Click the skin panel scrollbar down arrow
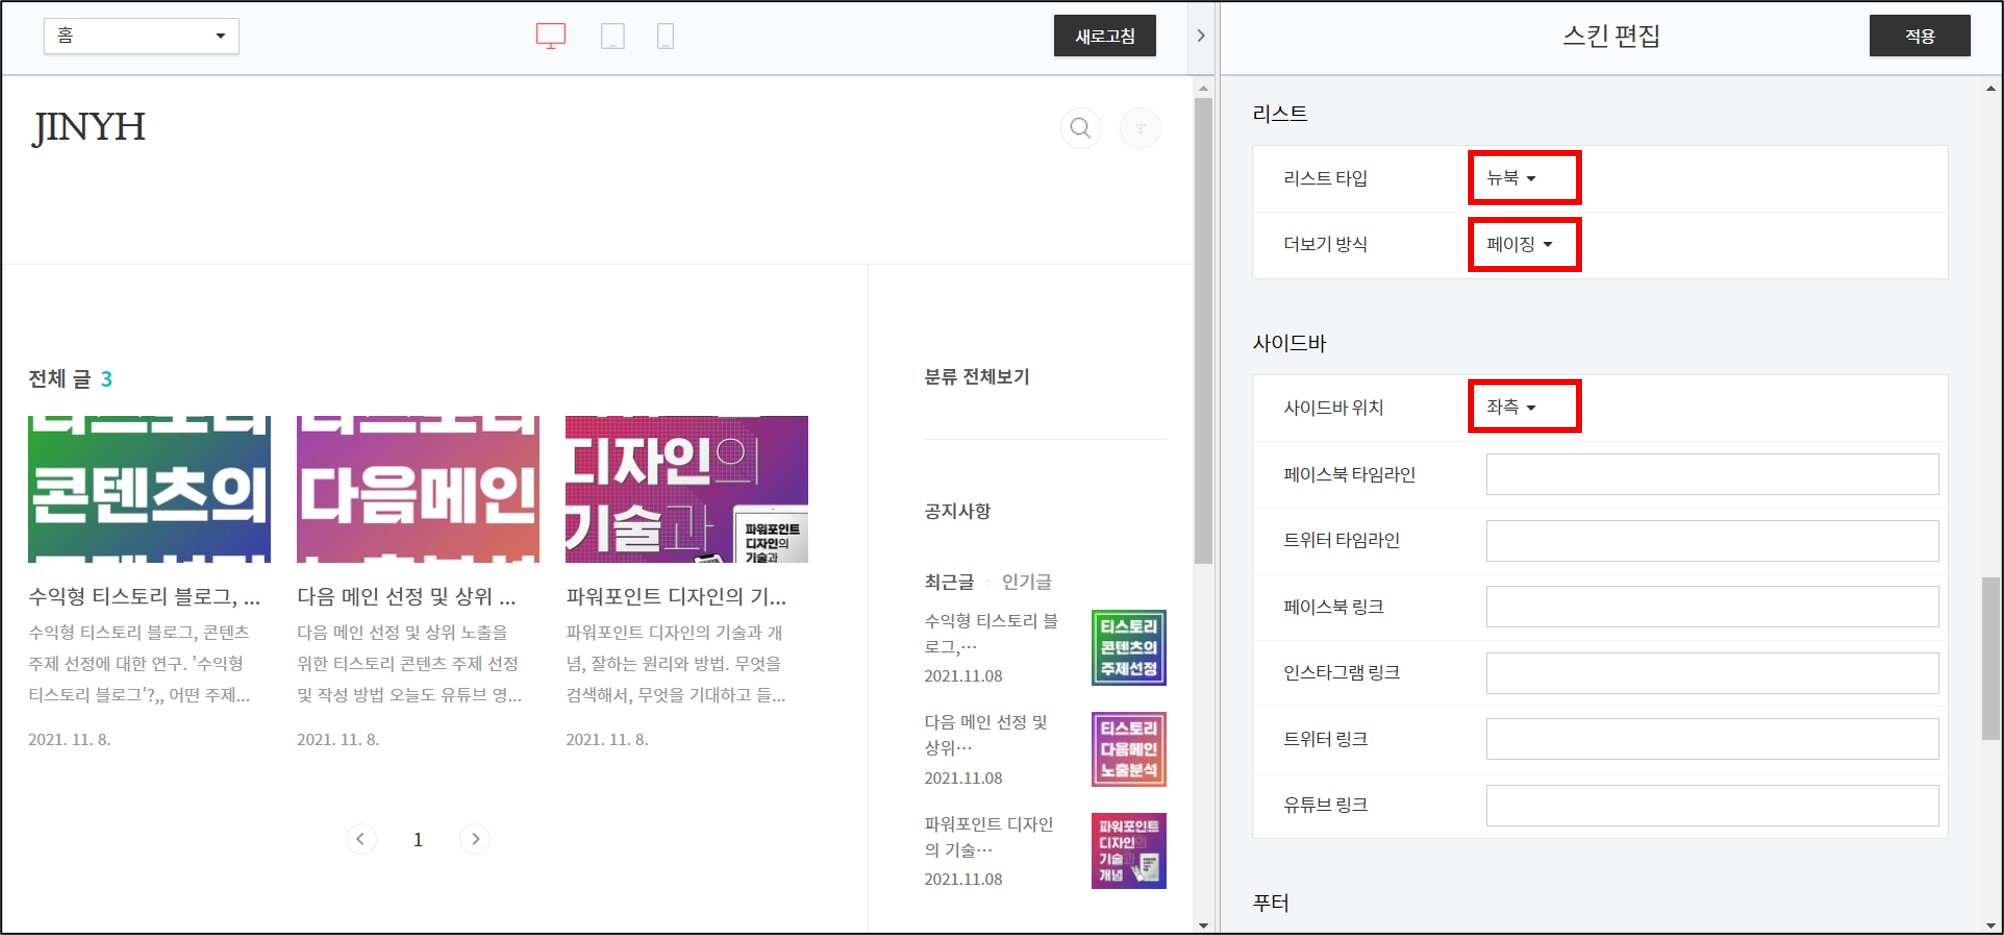Screen dimensions: 2004x935 1991,926
